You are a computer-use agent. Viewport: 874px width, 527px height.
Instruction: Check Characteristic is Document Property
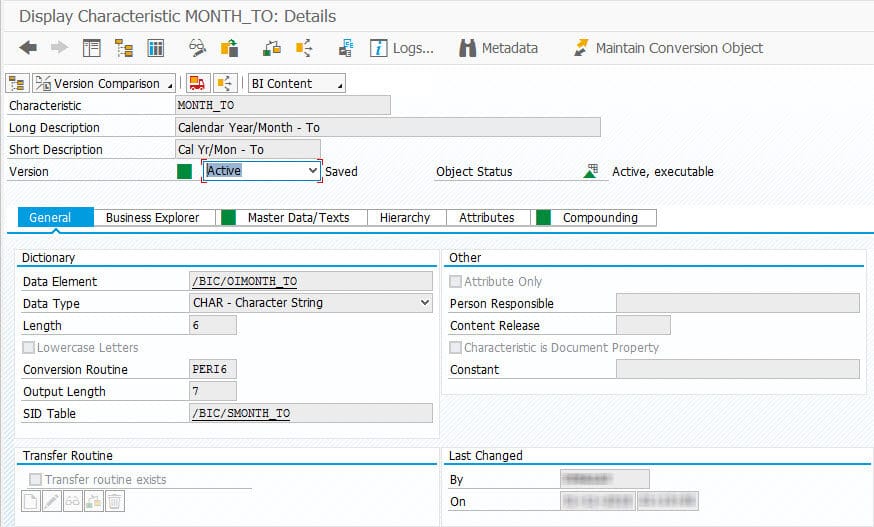coord(456,348)
